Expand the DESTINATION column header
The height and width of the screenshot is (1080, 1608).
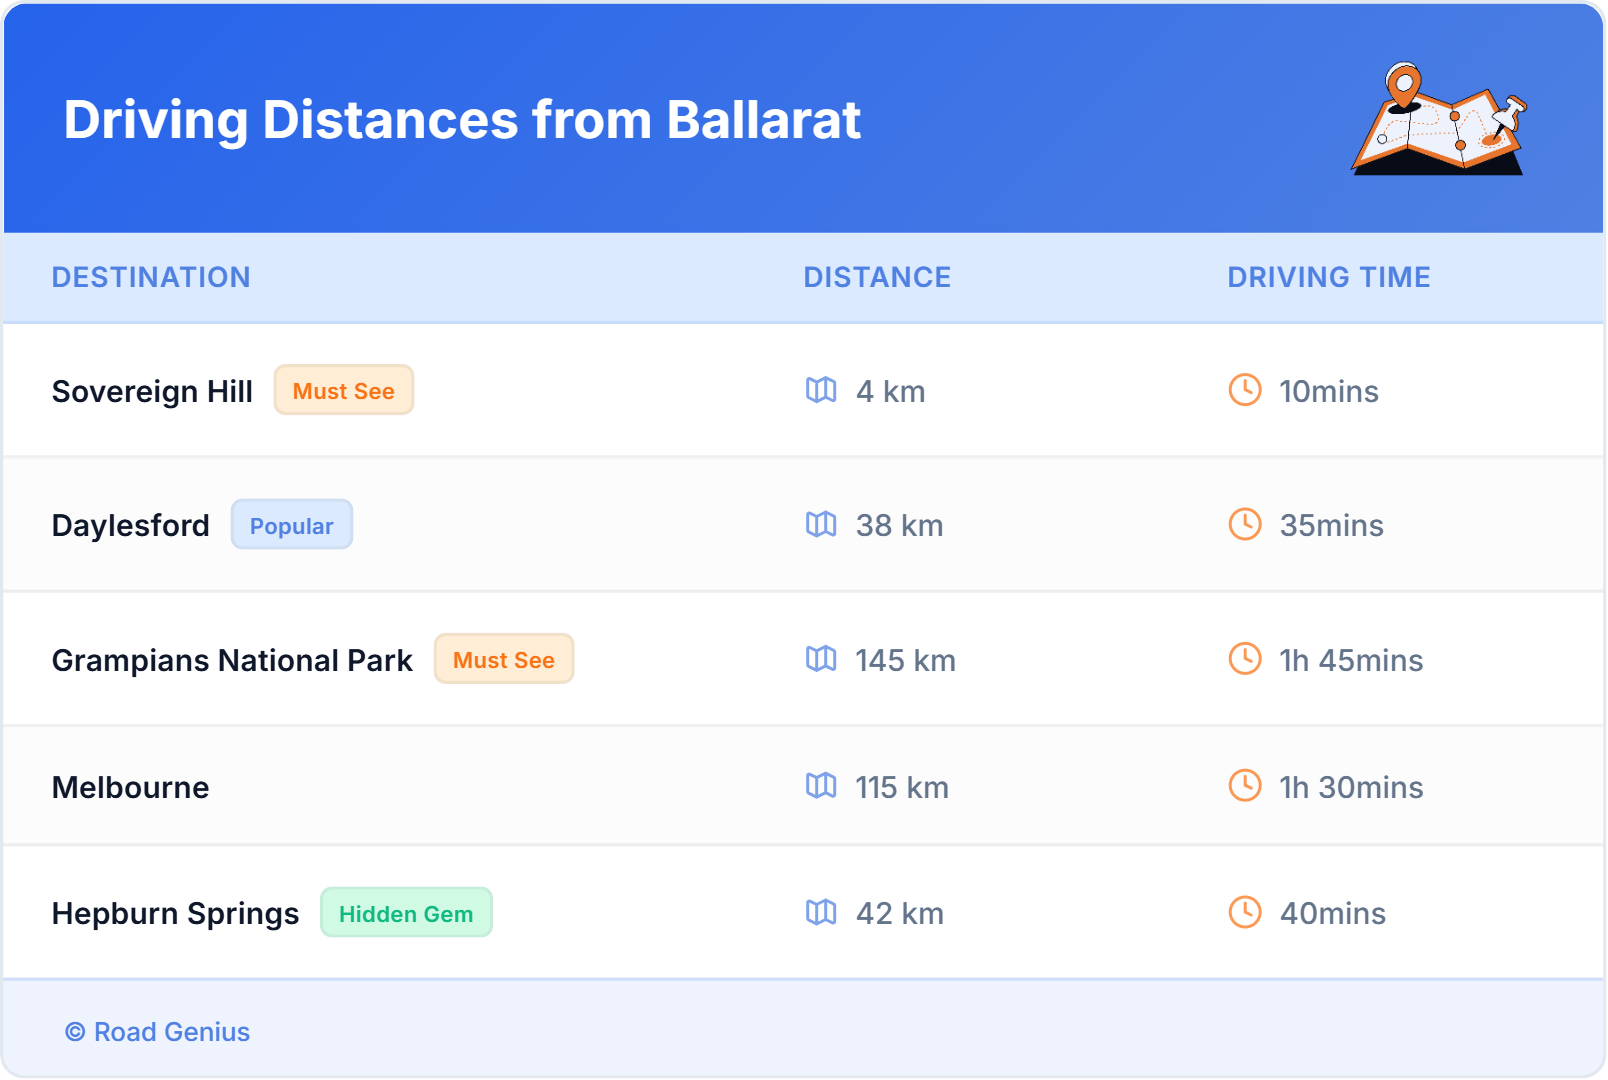(x=151, y=277)
